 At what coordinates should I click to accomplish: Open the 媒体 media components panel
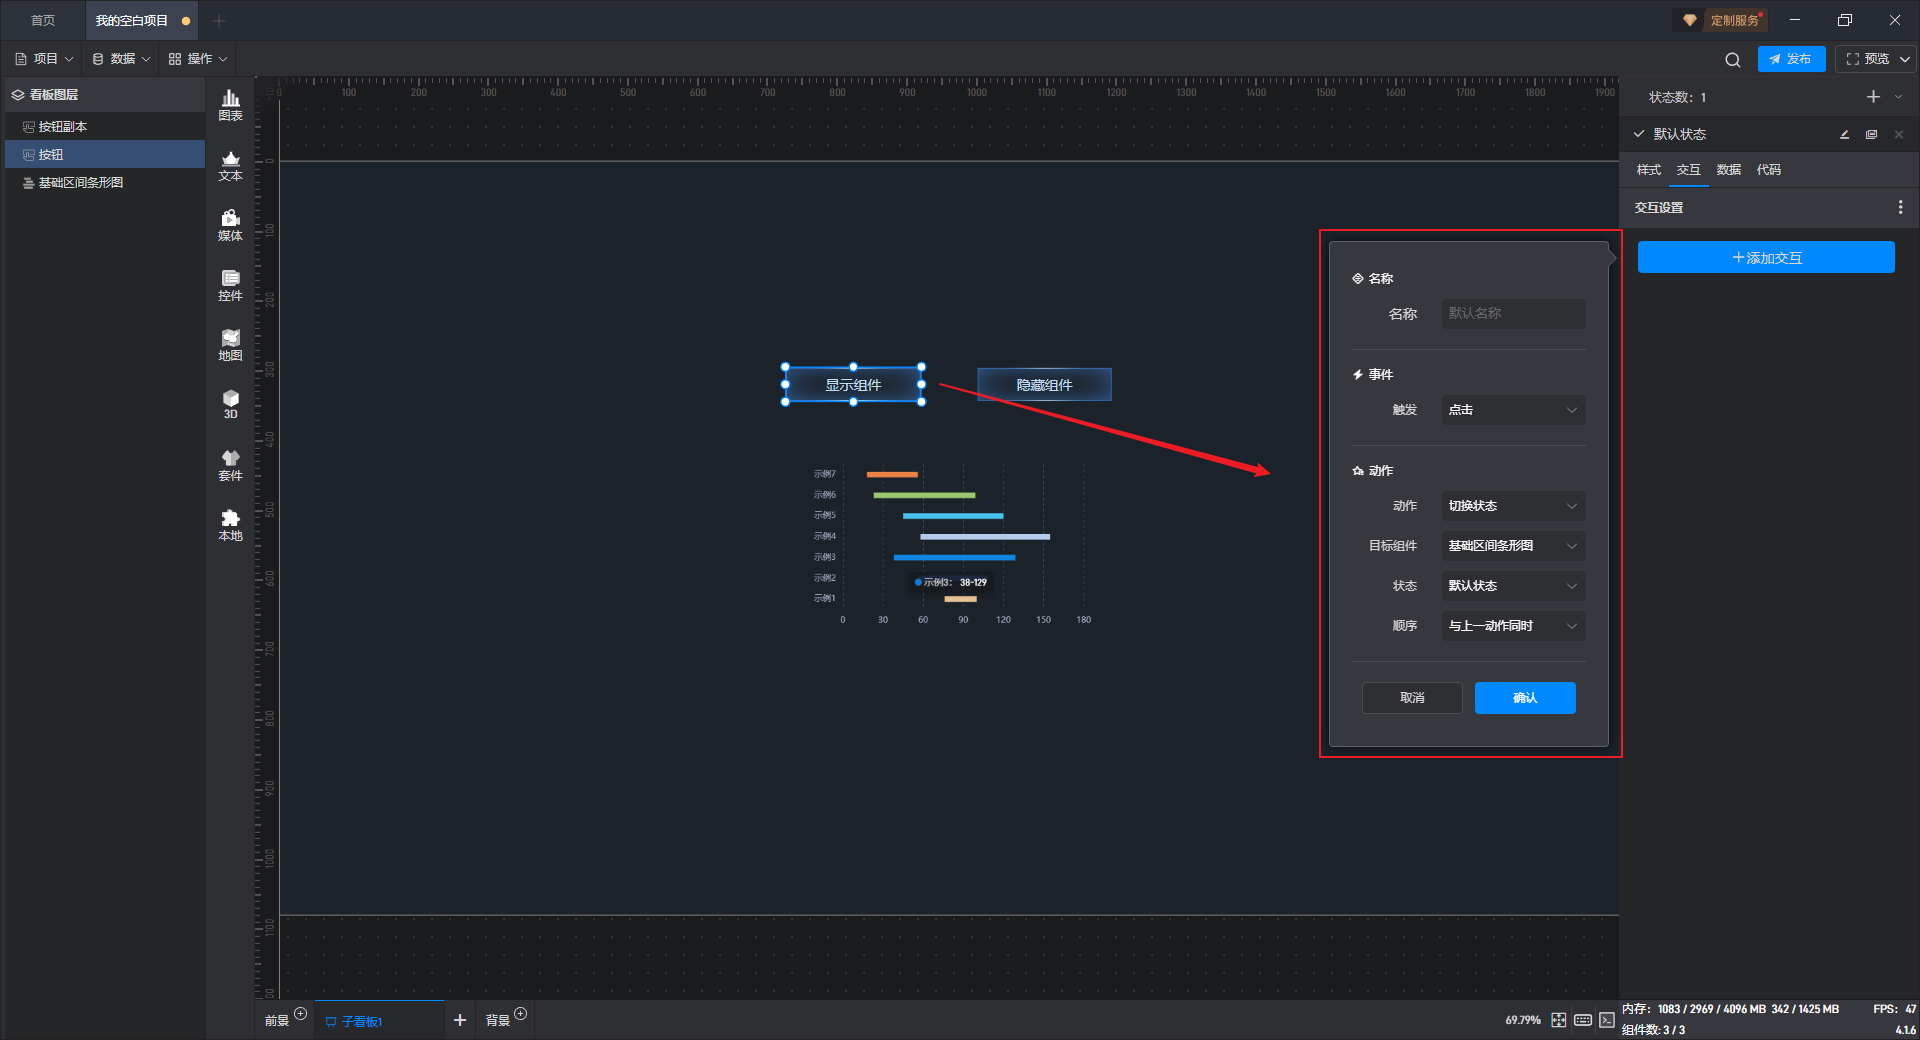[x=230, y=225]
